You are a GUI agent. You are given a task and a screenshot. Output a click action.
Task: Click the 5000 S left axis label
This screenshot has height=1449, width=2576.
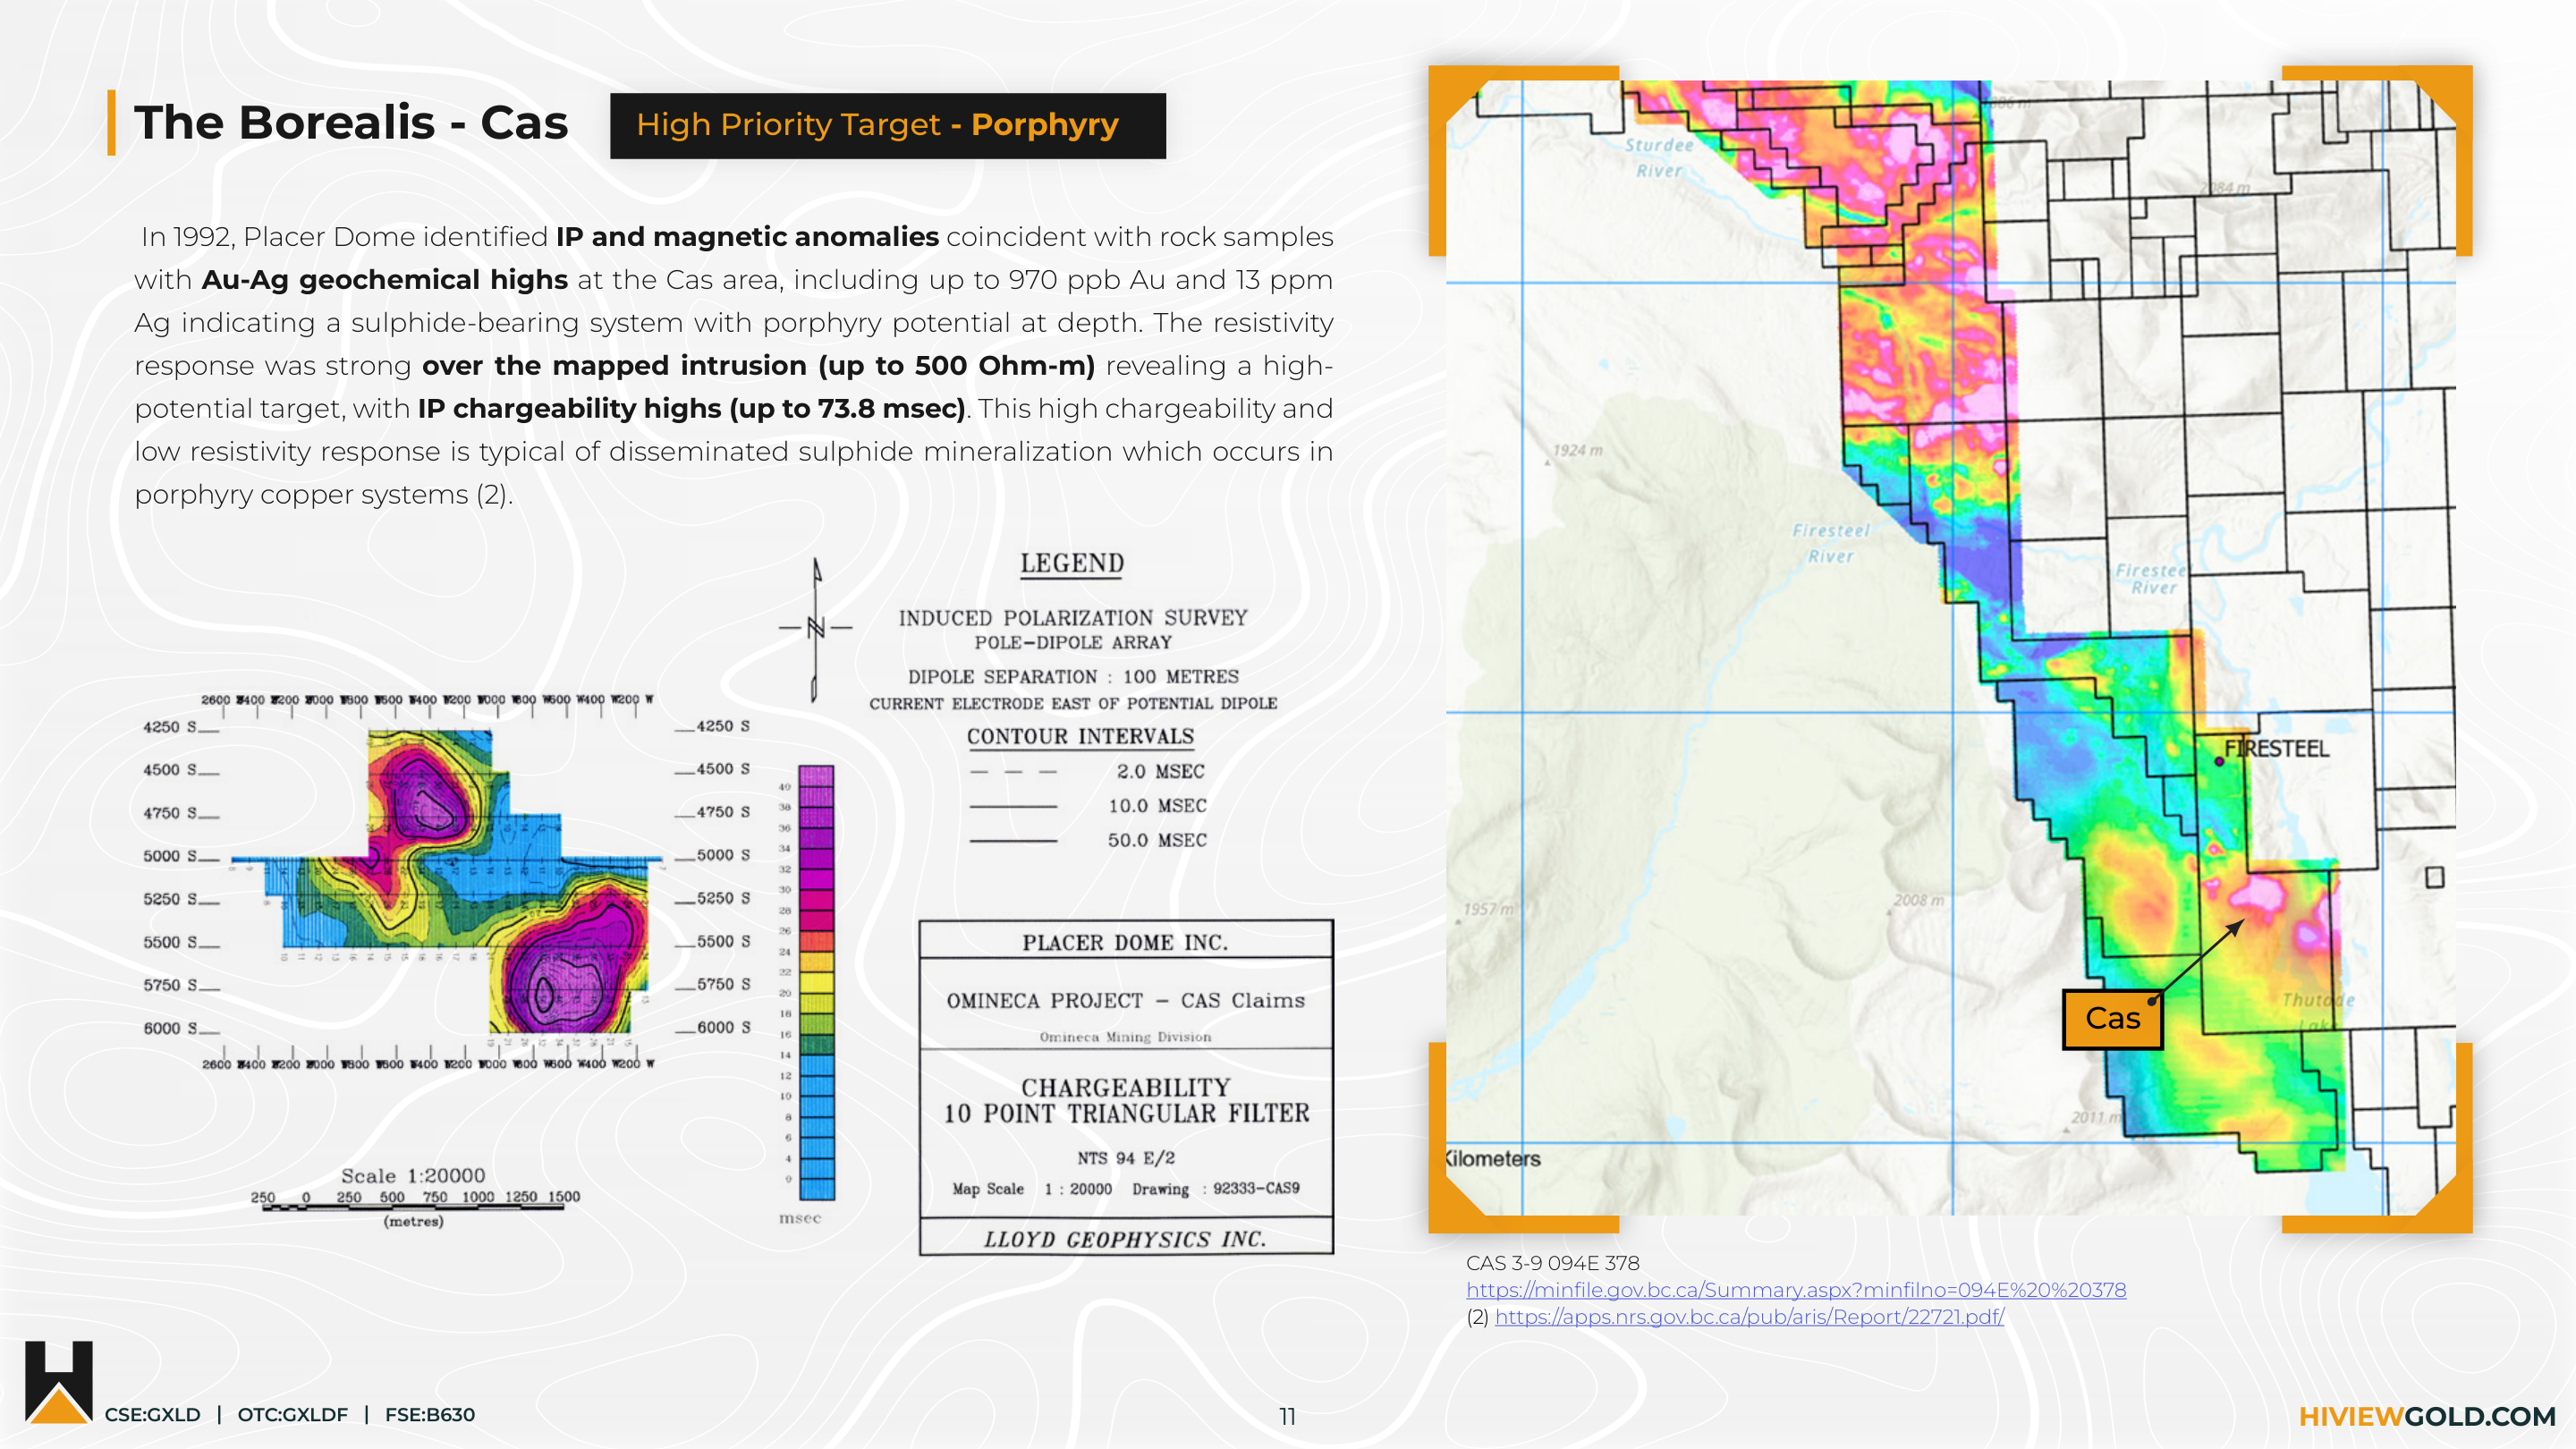point(170,857)
